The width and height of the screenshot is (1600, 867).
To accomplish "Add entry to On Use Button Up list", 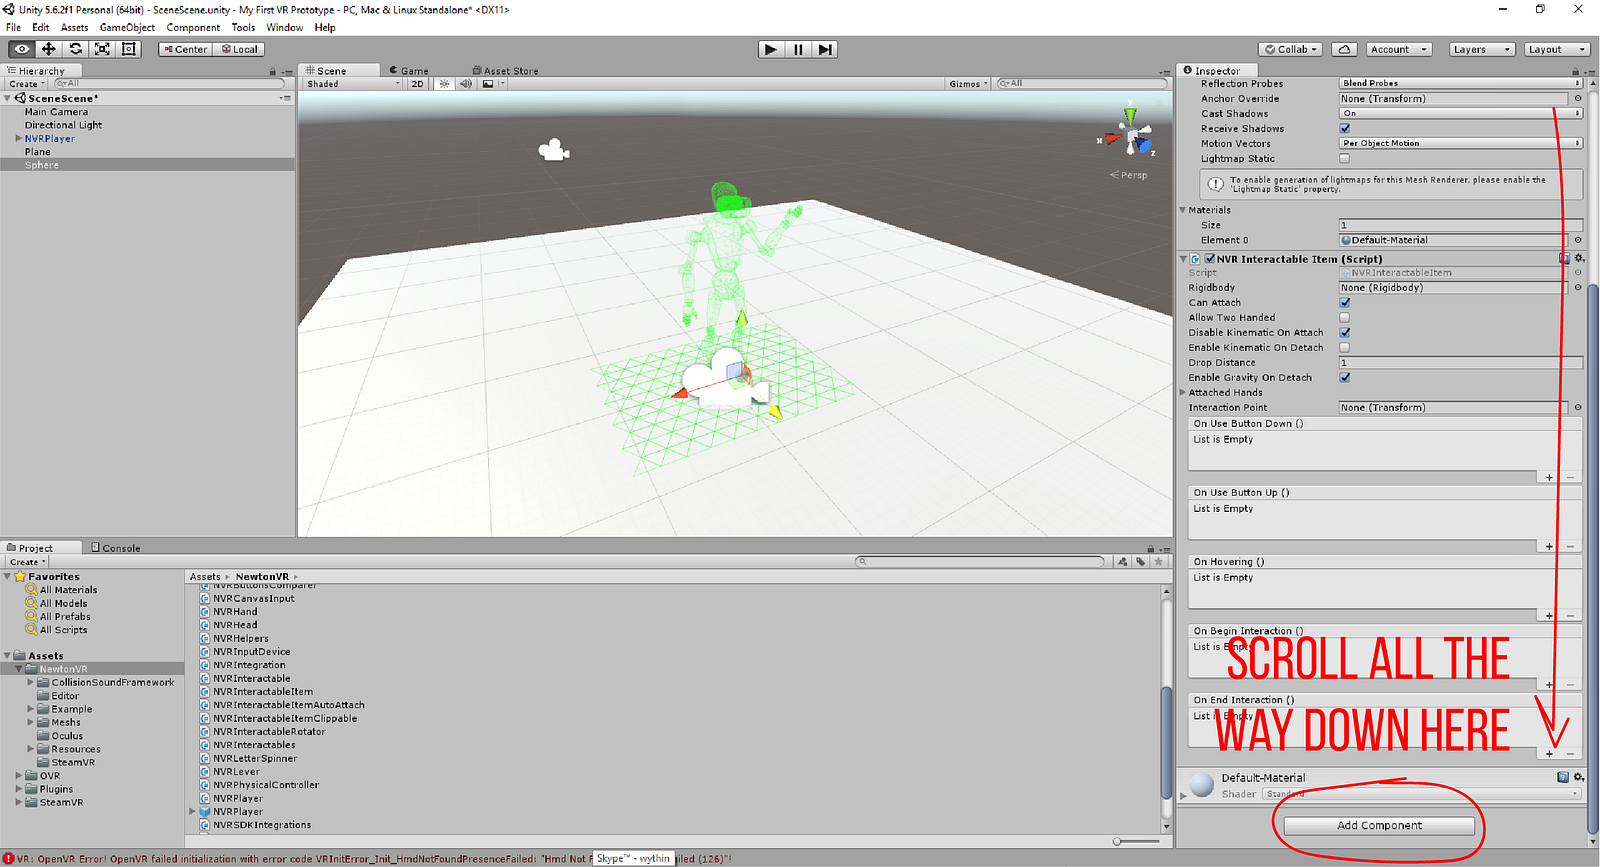I will 1549,546.
